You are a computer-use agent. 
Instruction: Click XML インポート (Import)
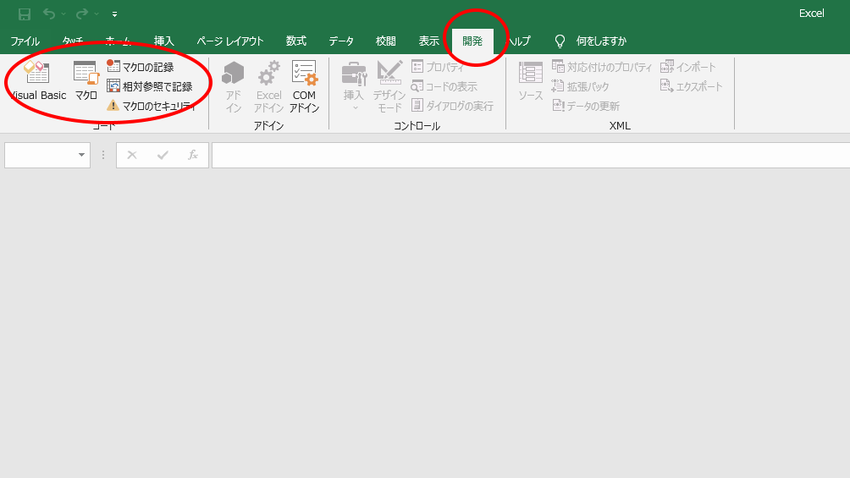(x=688, y=67)
